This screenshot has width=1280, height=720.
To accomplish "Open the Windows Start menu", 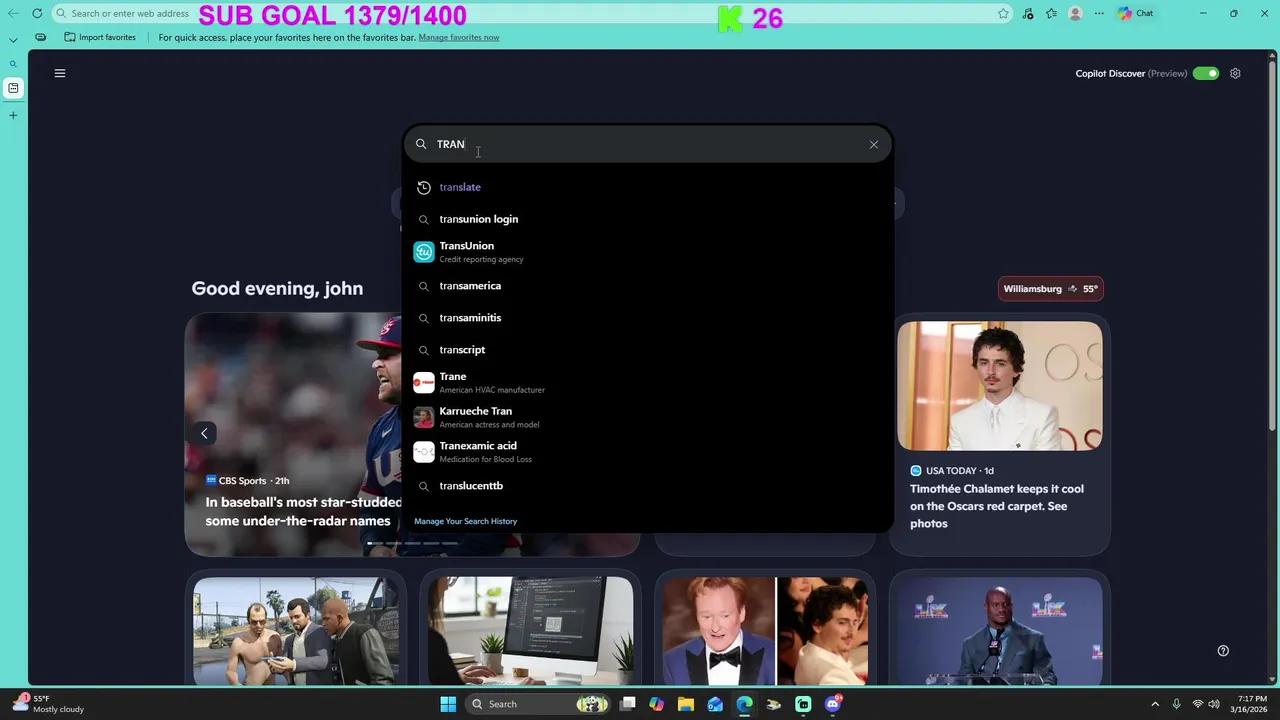I will 448,704.
